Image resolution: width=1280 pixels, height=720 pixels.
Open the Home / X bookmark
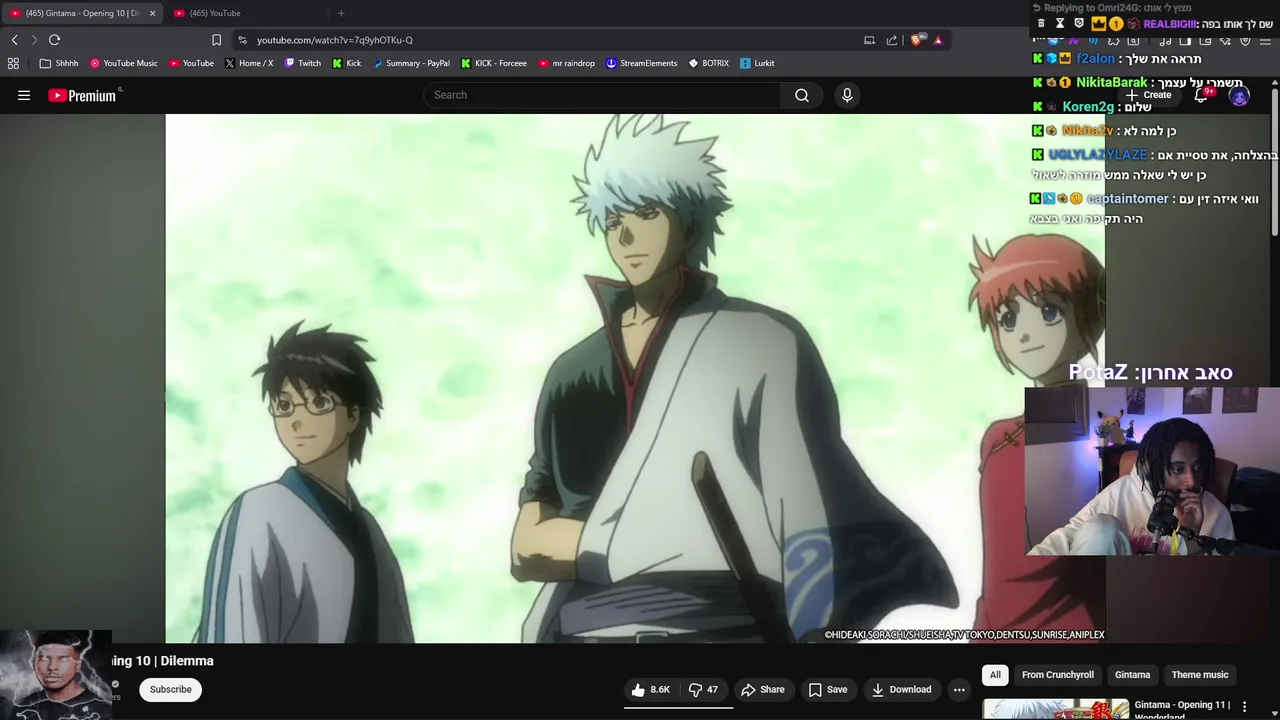click(249, 63)
